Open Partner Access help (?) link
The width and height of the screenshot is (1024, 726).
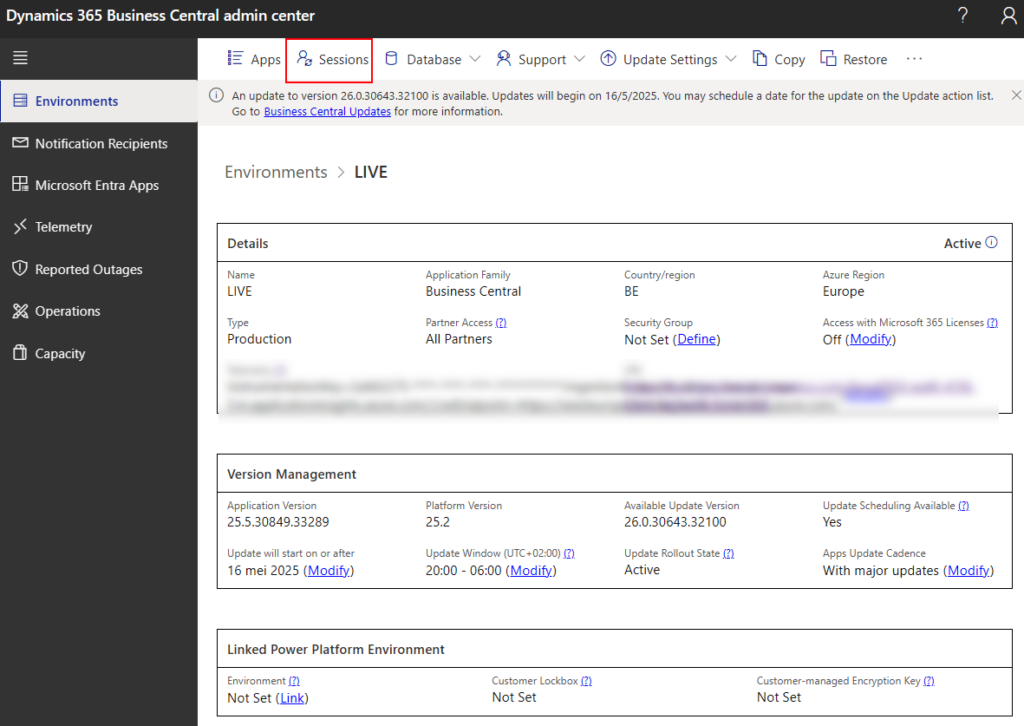[501, 323]
